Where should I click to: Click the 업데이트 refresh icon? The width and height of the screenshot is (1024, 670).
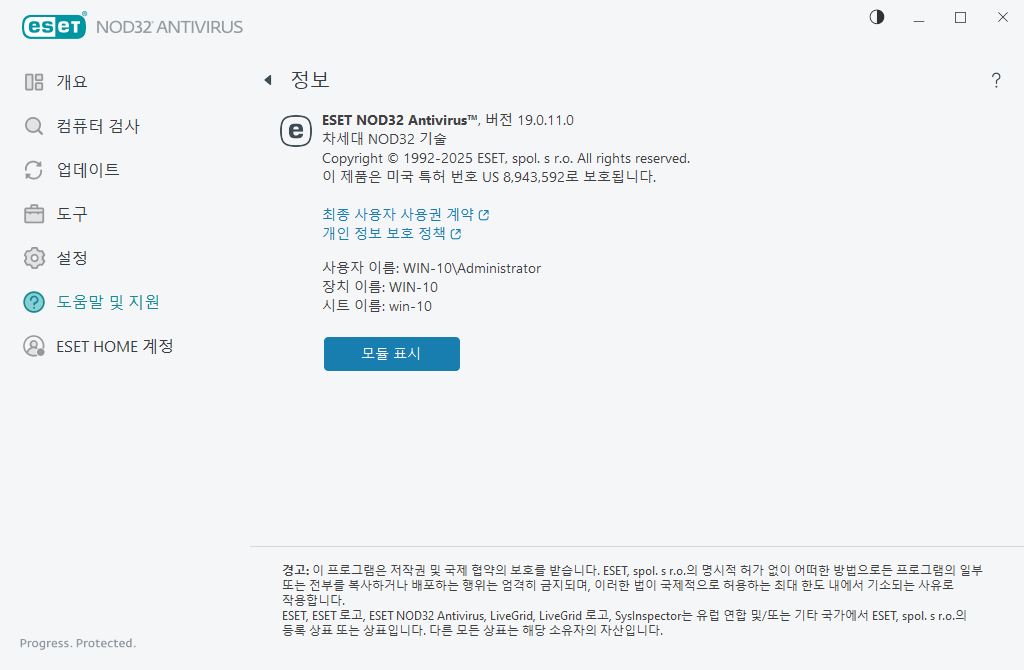[x=33, y=170]
